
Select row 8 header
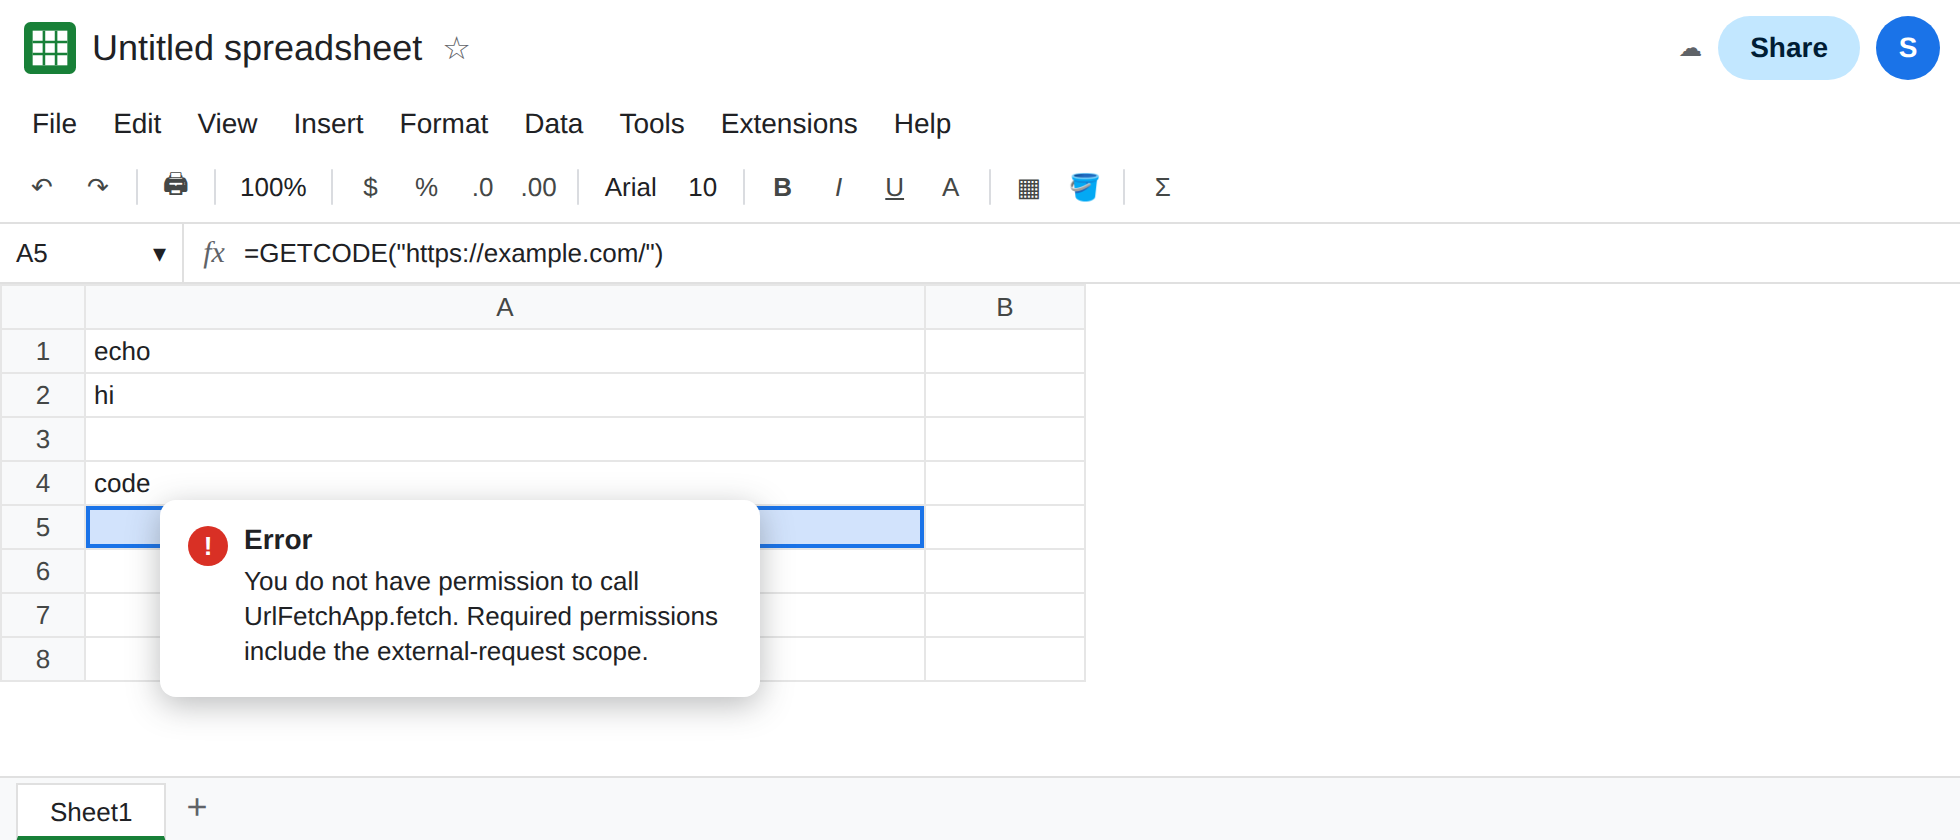tap(43, 659)
